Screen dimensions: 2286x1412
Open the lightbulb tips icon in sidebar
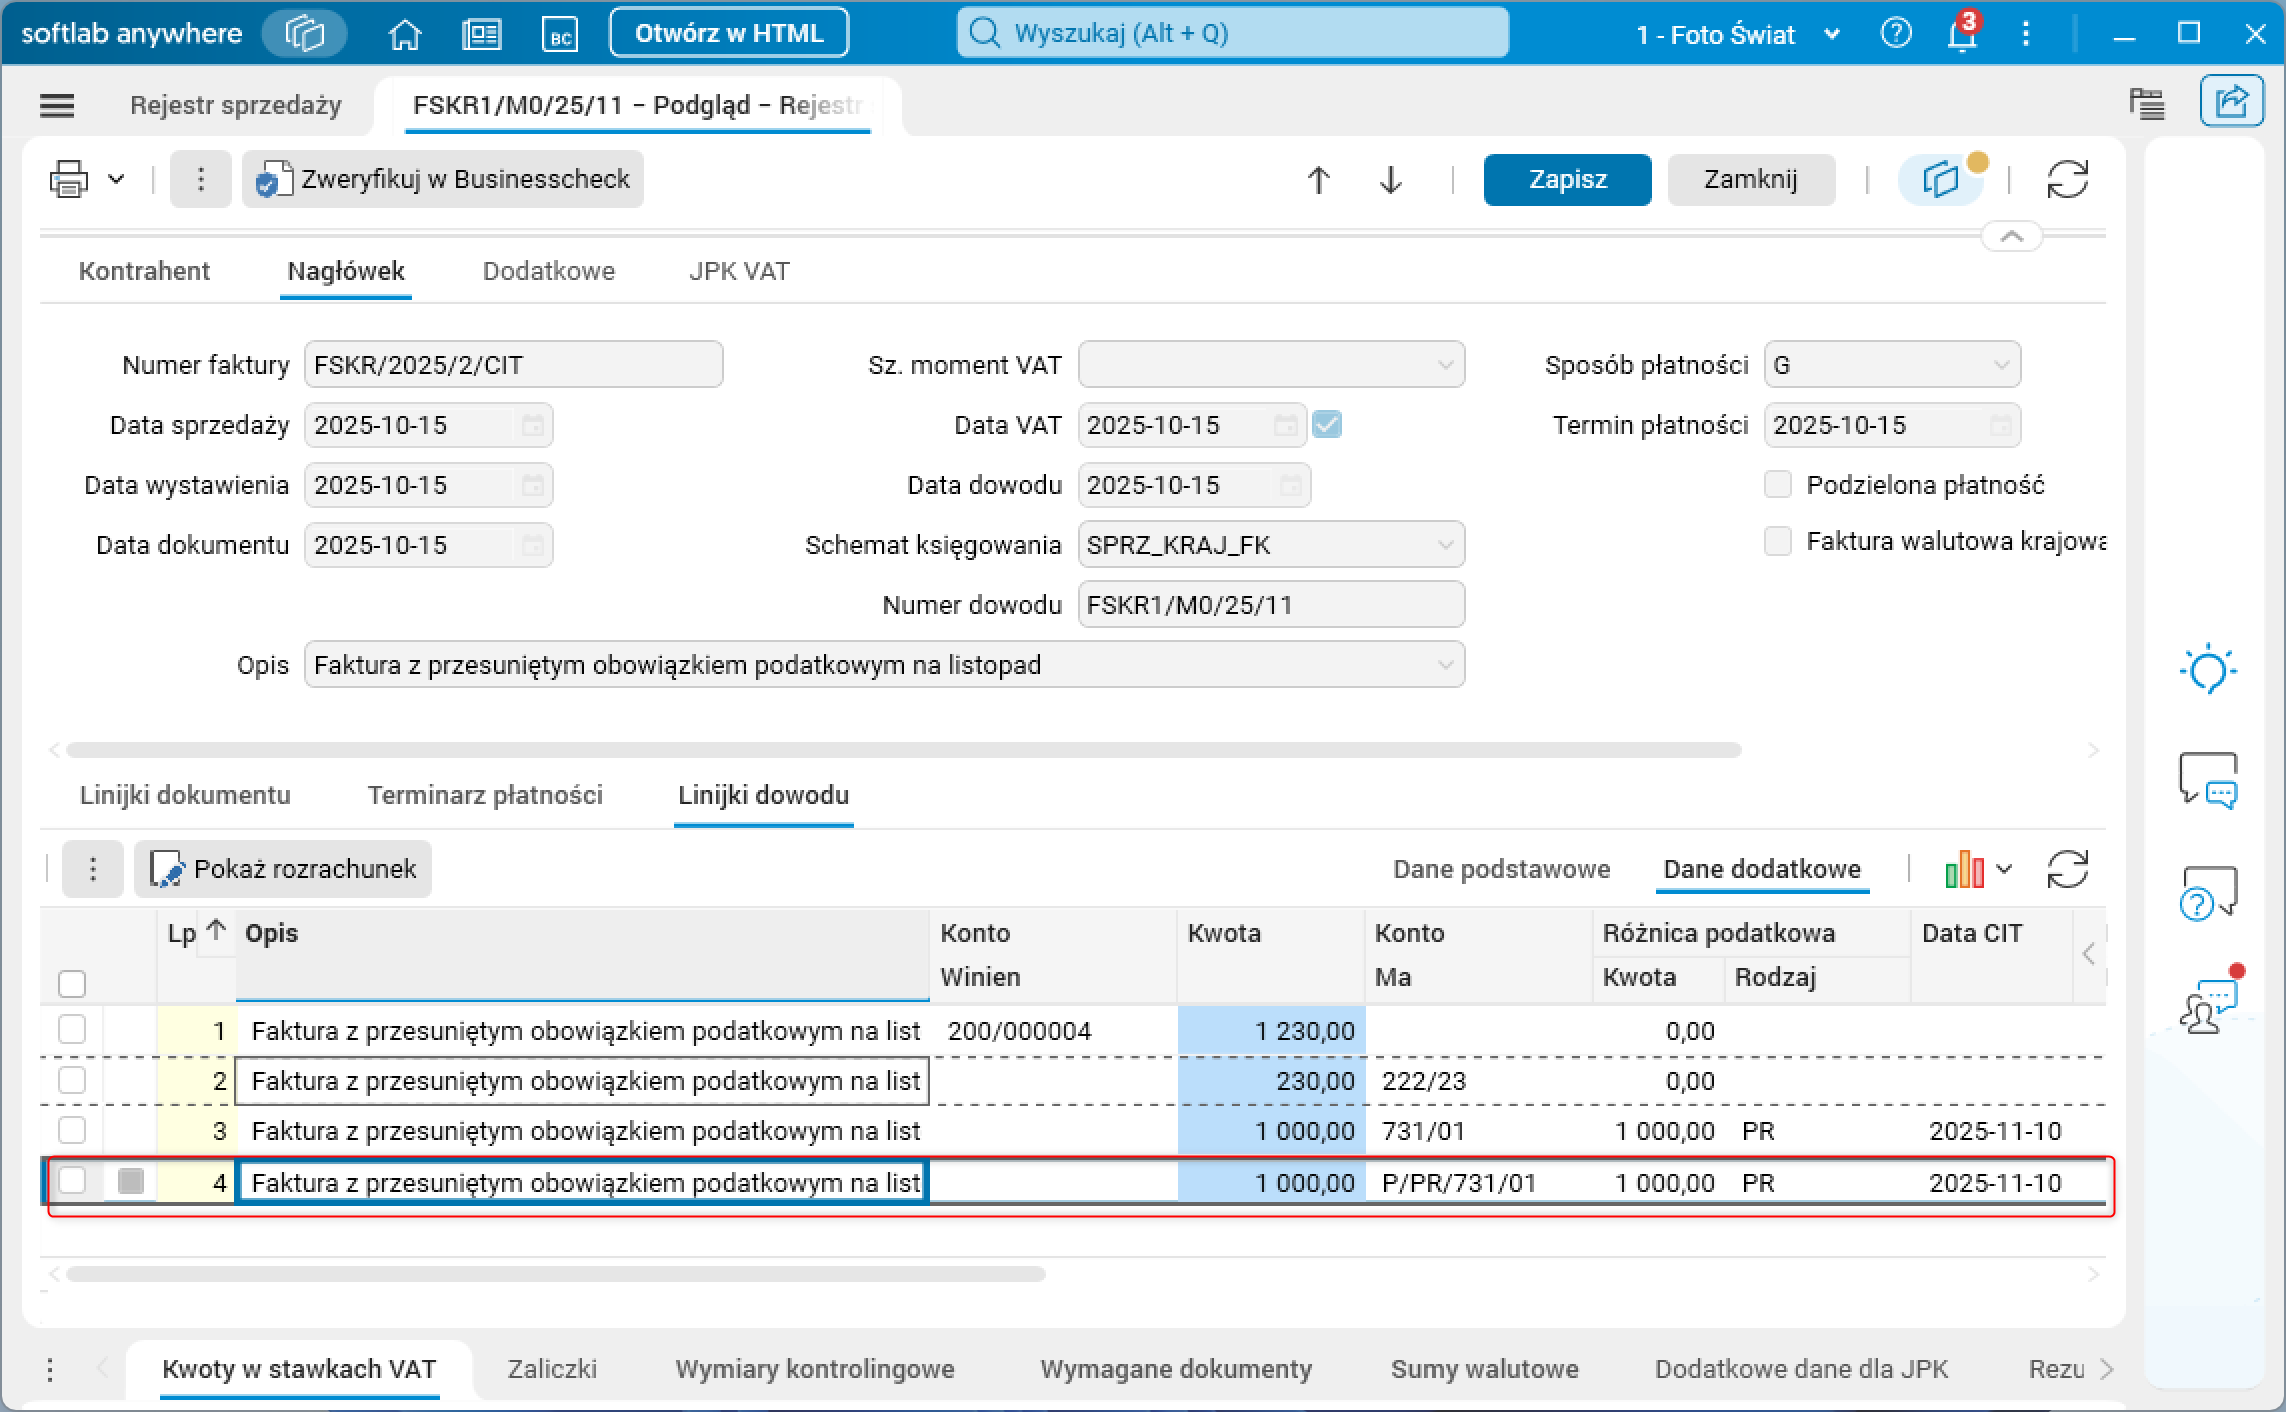[2207, 669]
